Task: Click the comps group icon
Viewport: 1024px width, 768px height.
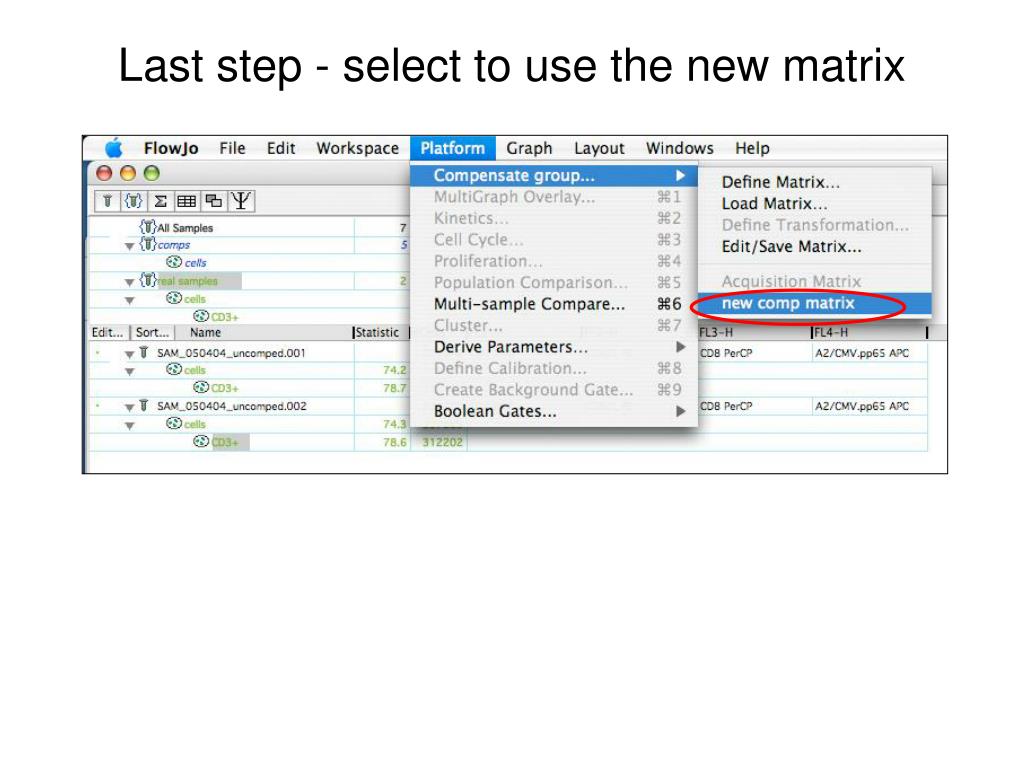Action: click(x=148, y=244)
